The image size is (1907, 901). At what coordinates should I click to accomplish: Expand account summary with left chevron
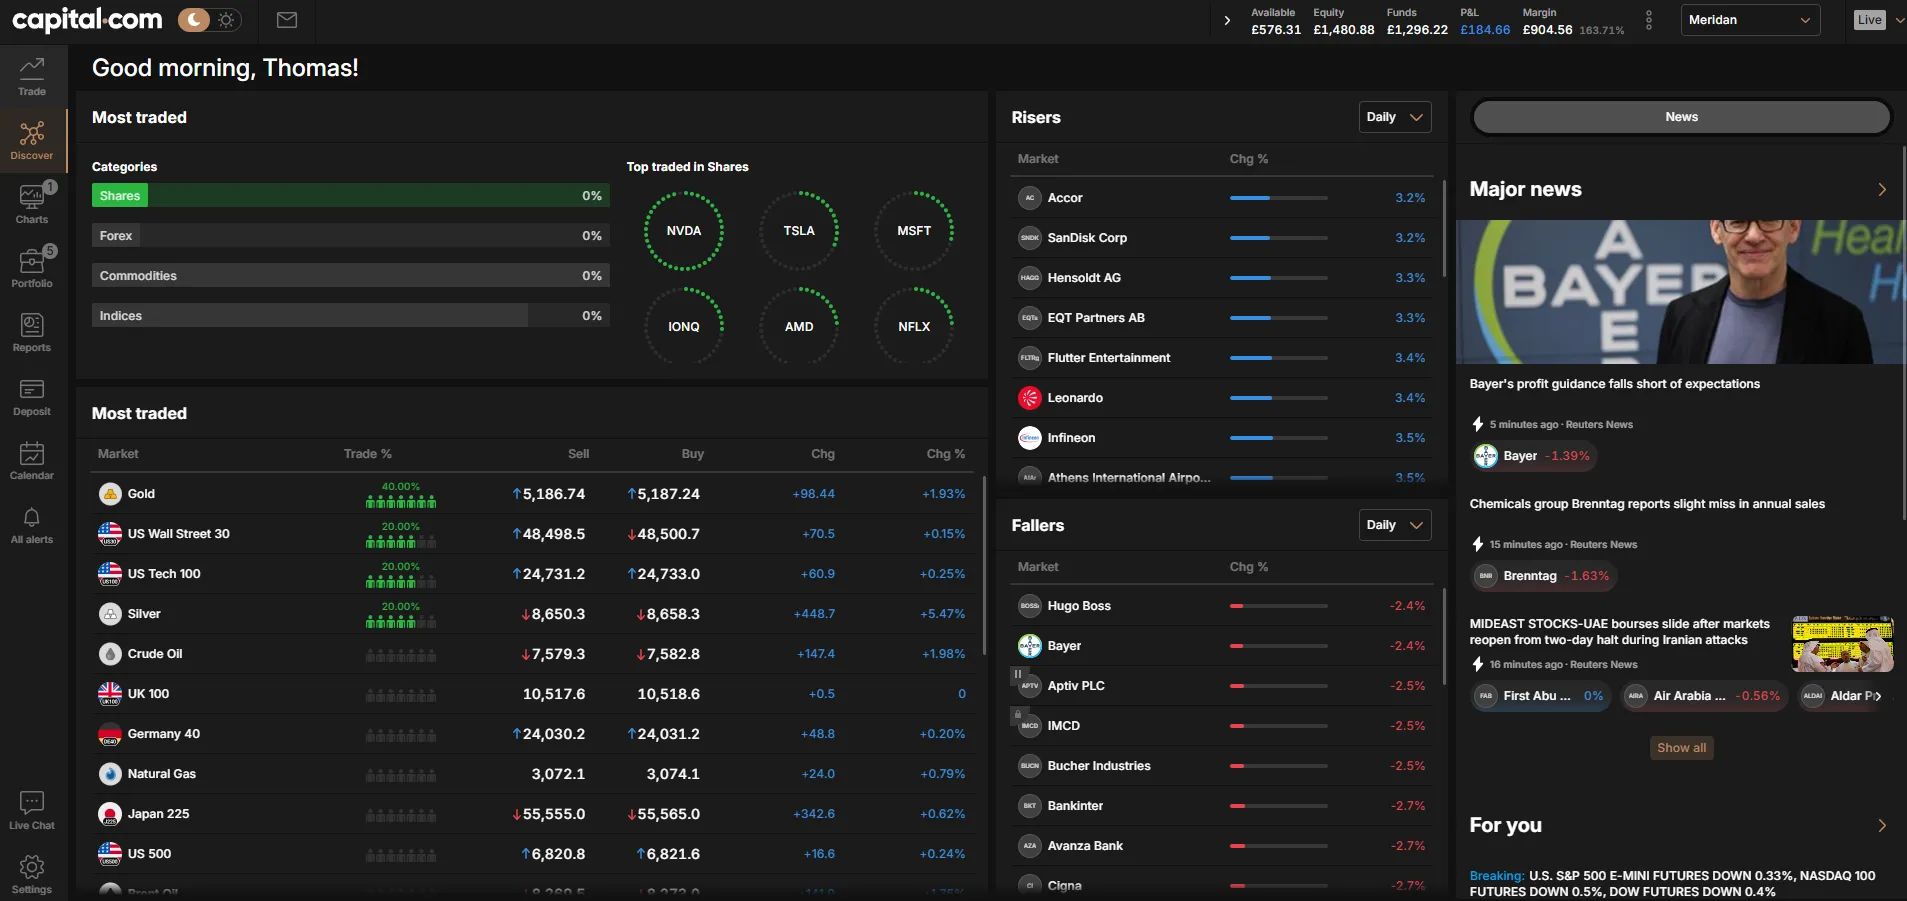point(1227,20)
